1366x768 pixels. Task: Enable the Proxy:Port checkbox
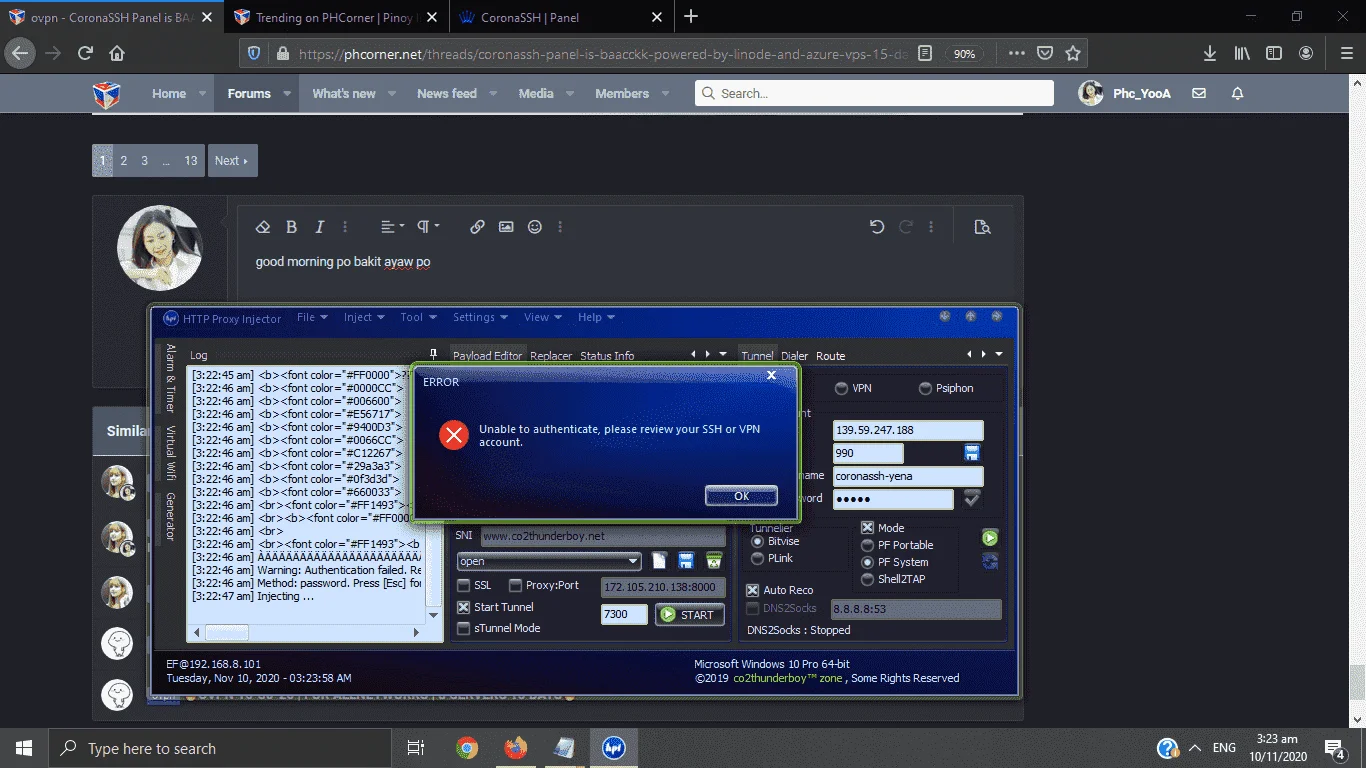(x=516, y=585)
